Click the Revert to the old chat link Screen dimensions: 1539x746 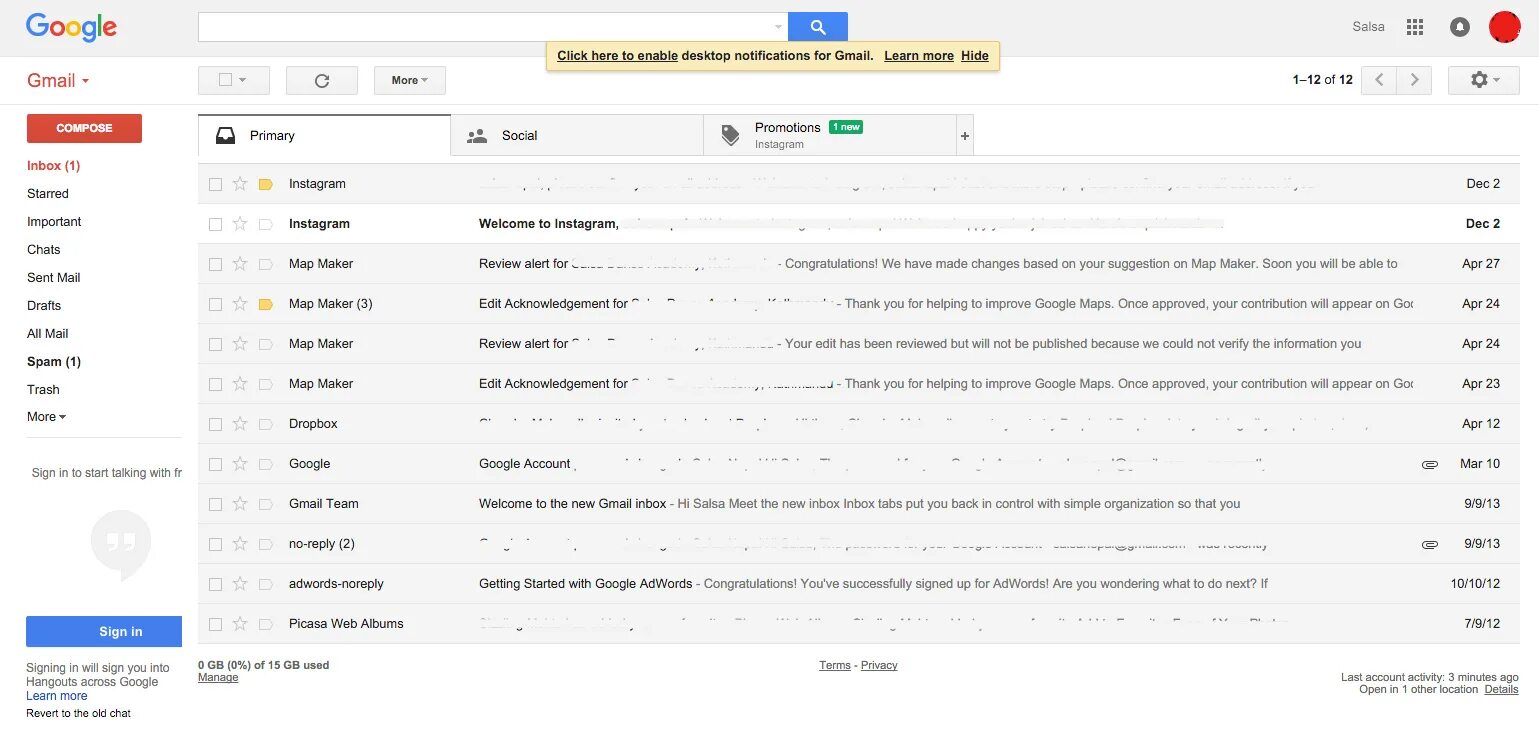pos(78,713)
